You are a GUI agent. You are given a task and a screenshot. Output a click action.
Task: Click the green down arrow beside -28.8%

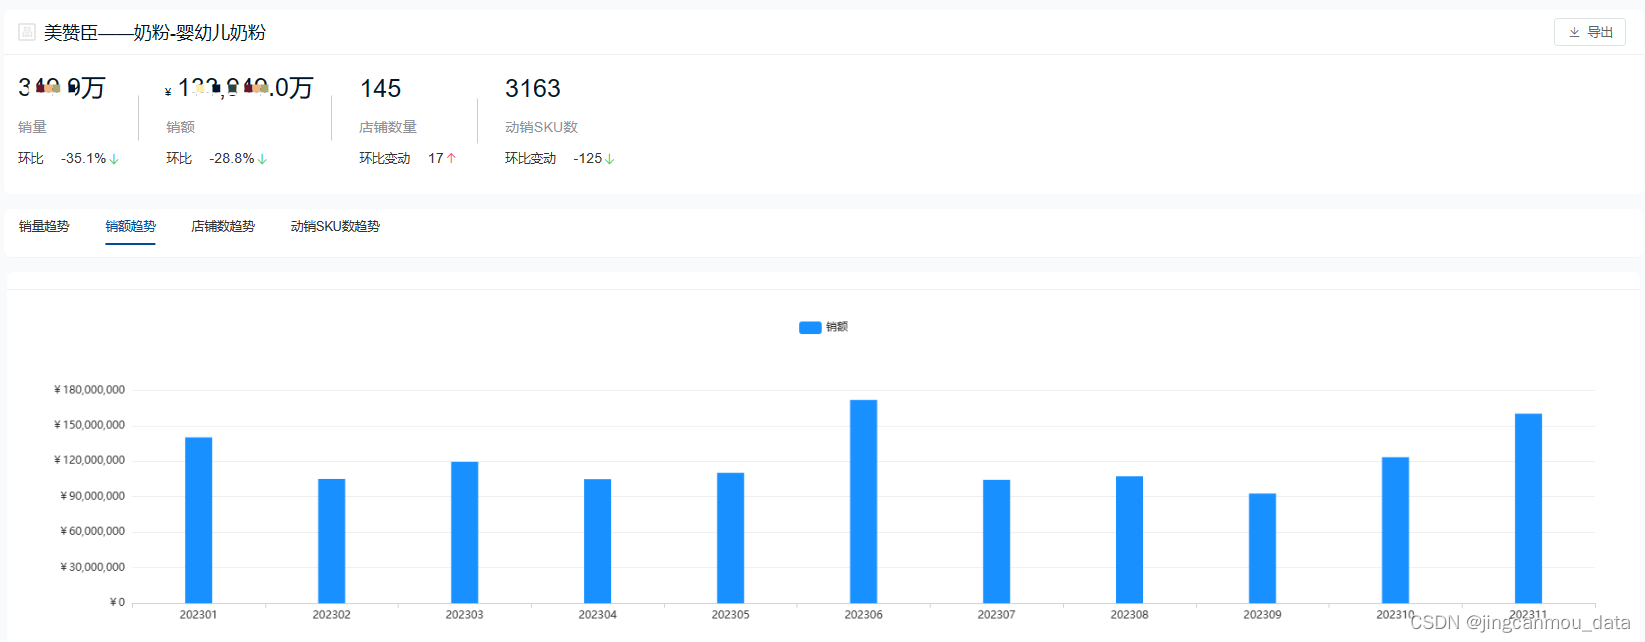(262, 159)
